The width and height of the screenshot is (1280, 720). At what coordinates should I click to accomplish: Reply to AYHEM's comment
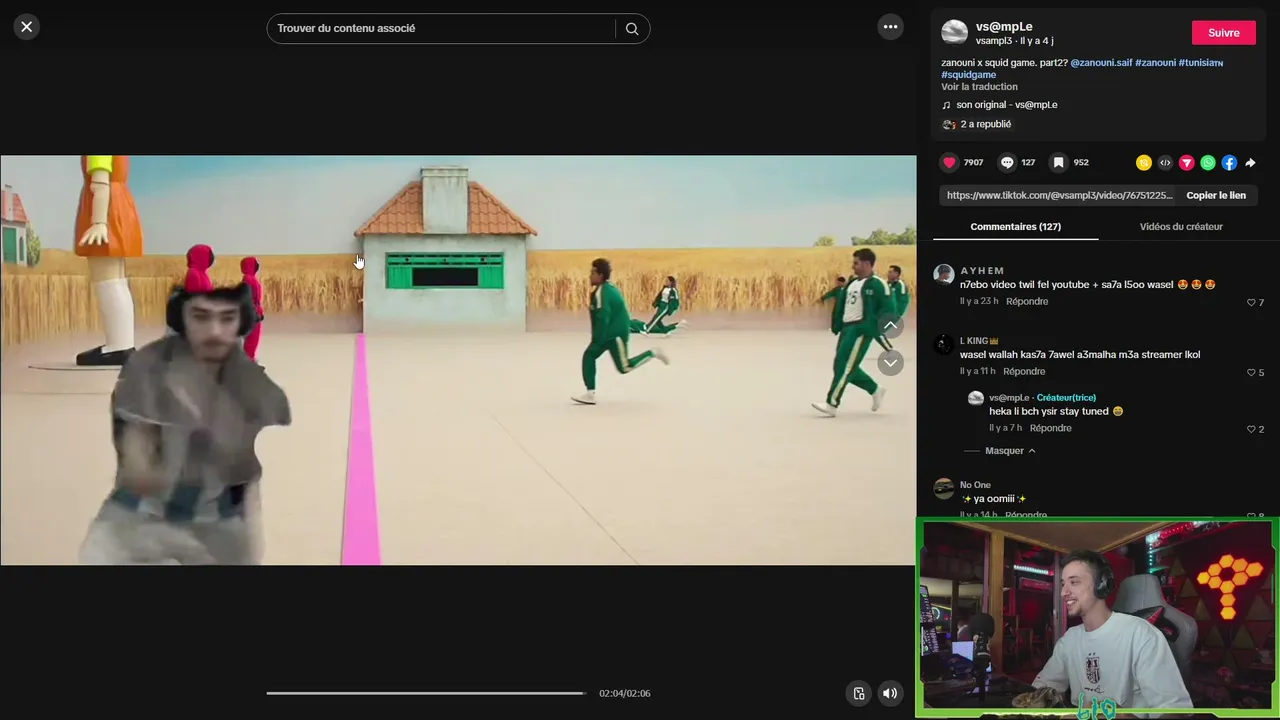pyautogui.click(x=1027, y=302)
